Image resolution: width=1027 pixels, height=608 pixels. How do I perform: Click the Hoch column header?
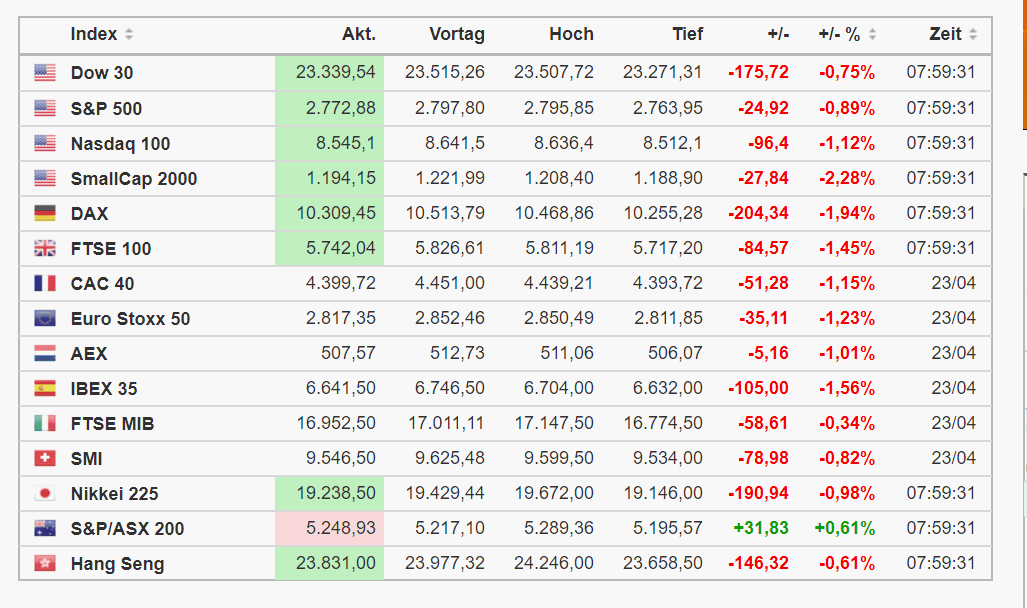571,34
